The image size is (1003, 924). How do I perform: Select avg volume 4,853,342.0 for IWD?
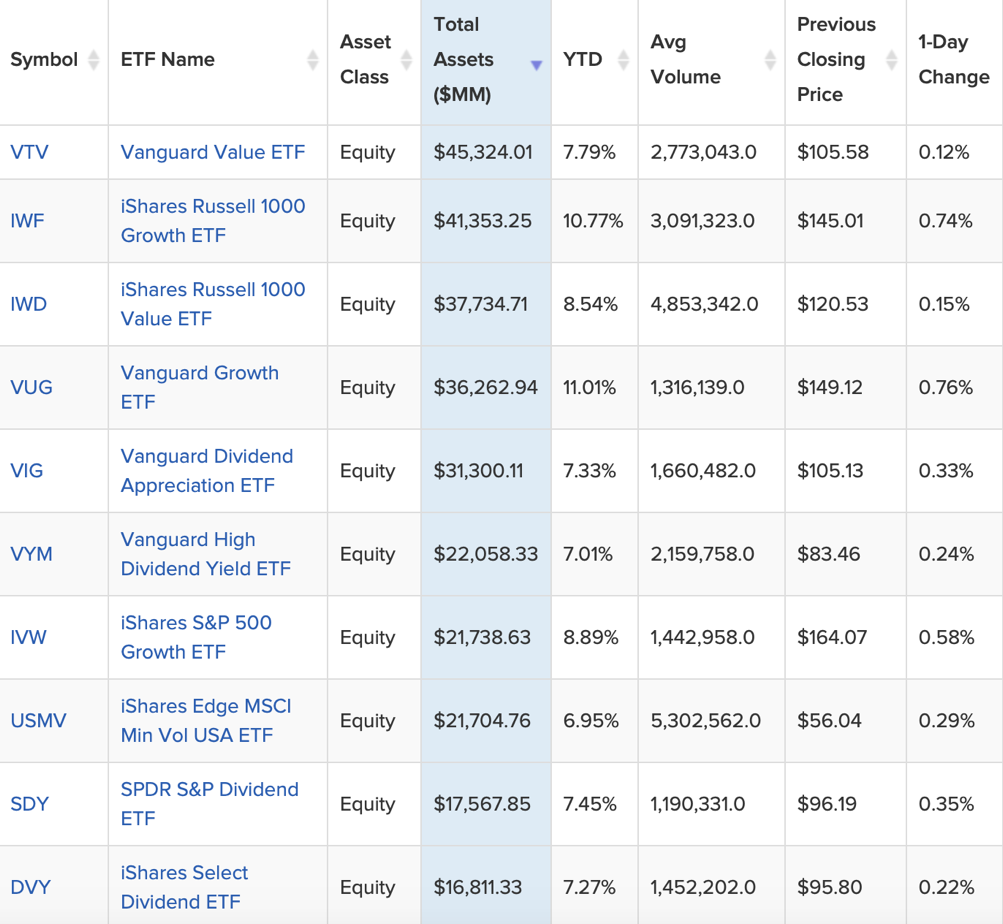click(704, 304)
